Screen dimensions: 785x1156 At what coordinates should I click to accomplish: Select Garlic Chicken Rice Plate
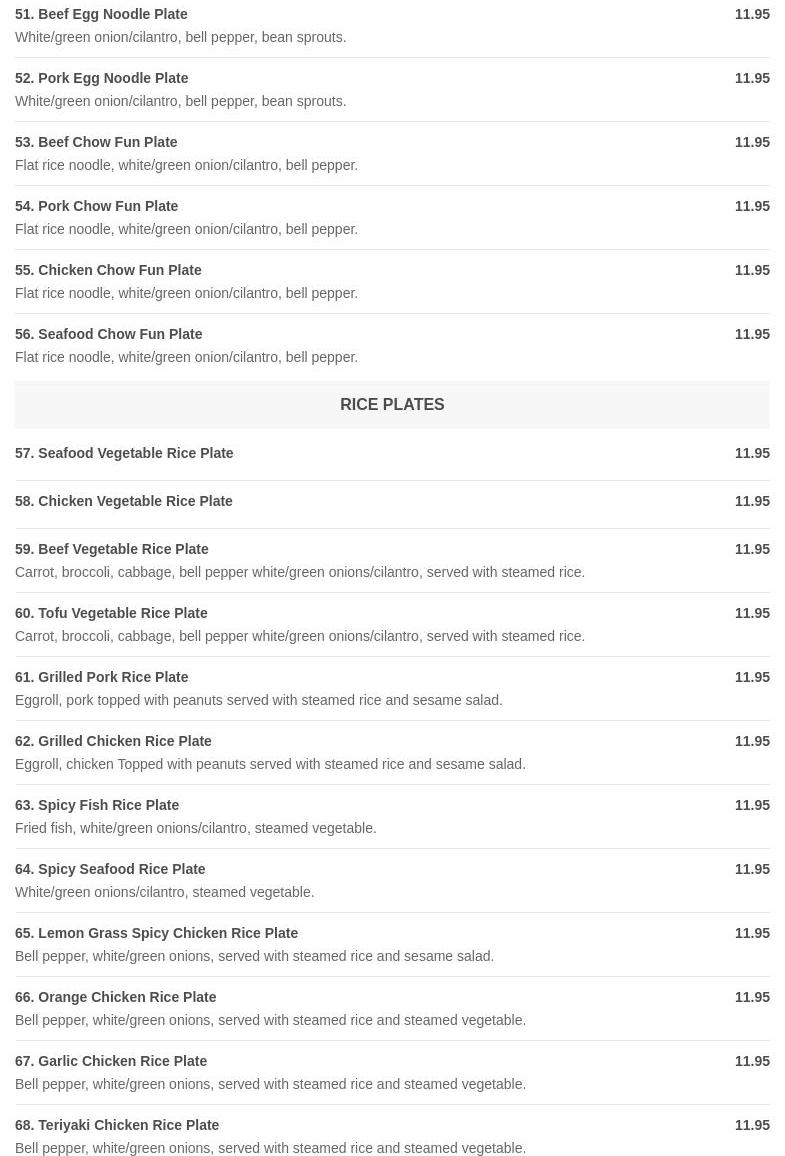pyautogui.click(x=111, y=1061)
